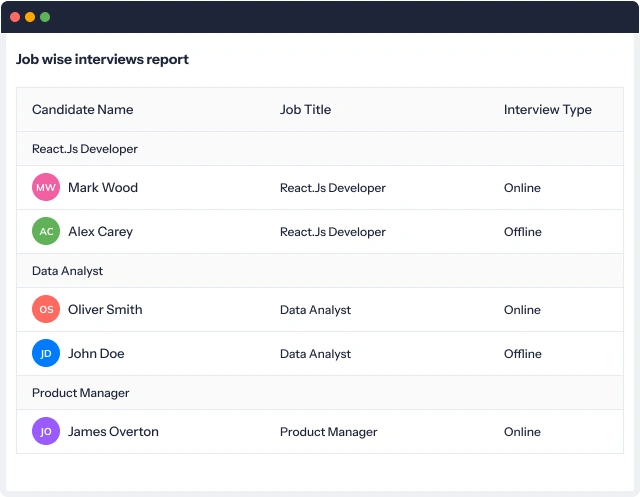Screen dimensions: 640x497
Task: Select the Interview Type column header
Action: [548, 110]
